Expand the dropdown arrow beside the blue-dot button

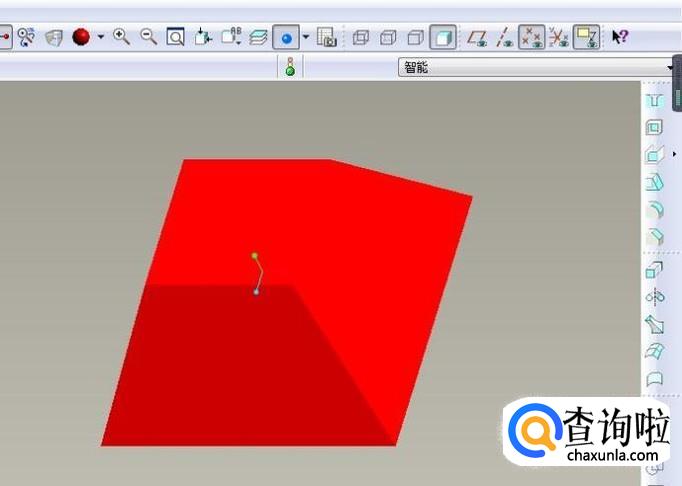[306, 37]
